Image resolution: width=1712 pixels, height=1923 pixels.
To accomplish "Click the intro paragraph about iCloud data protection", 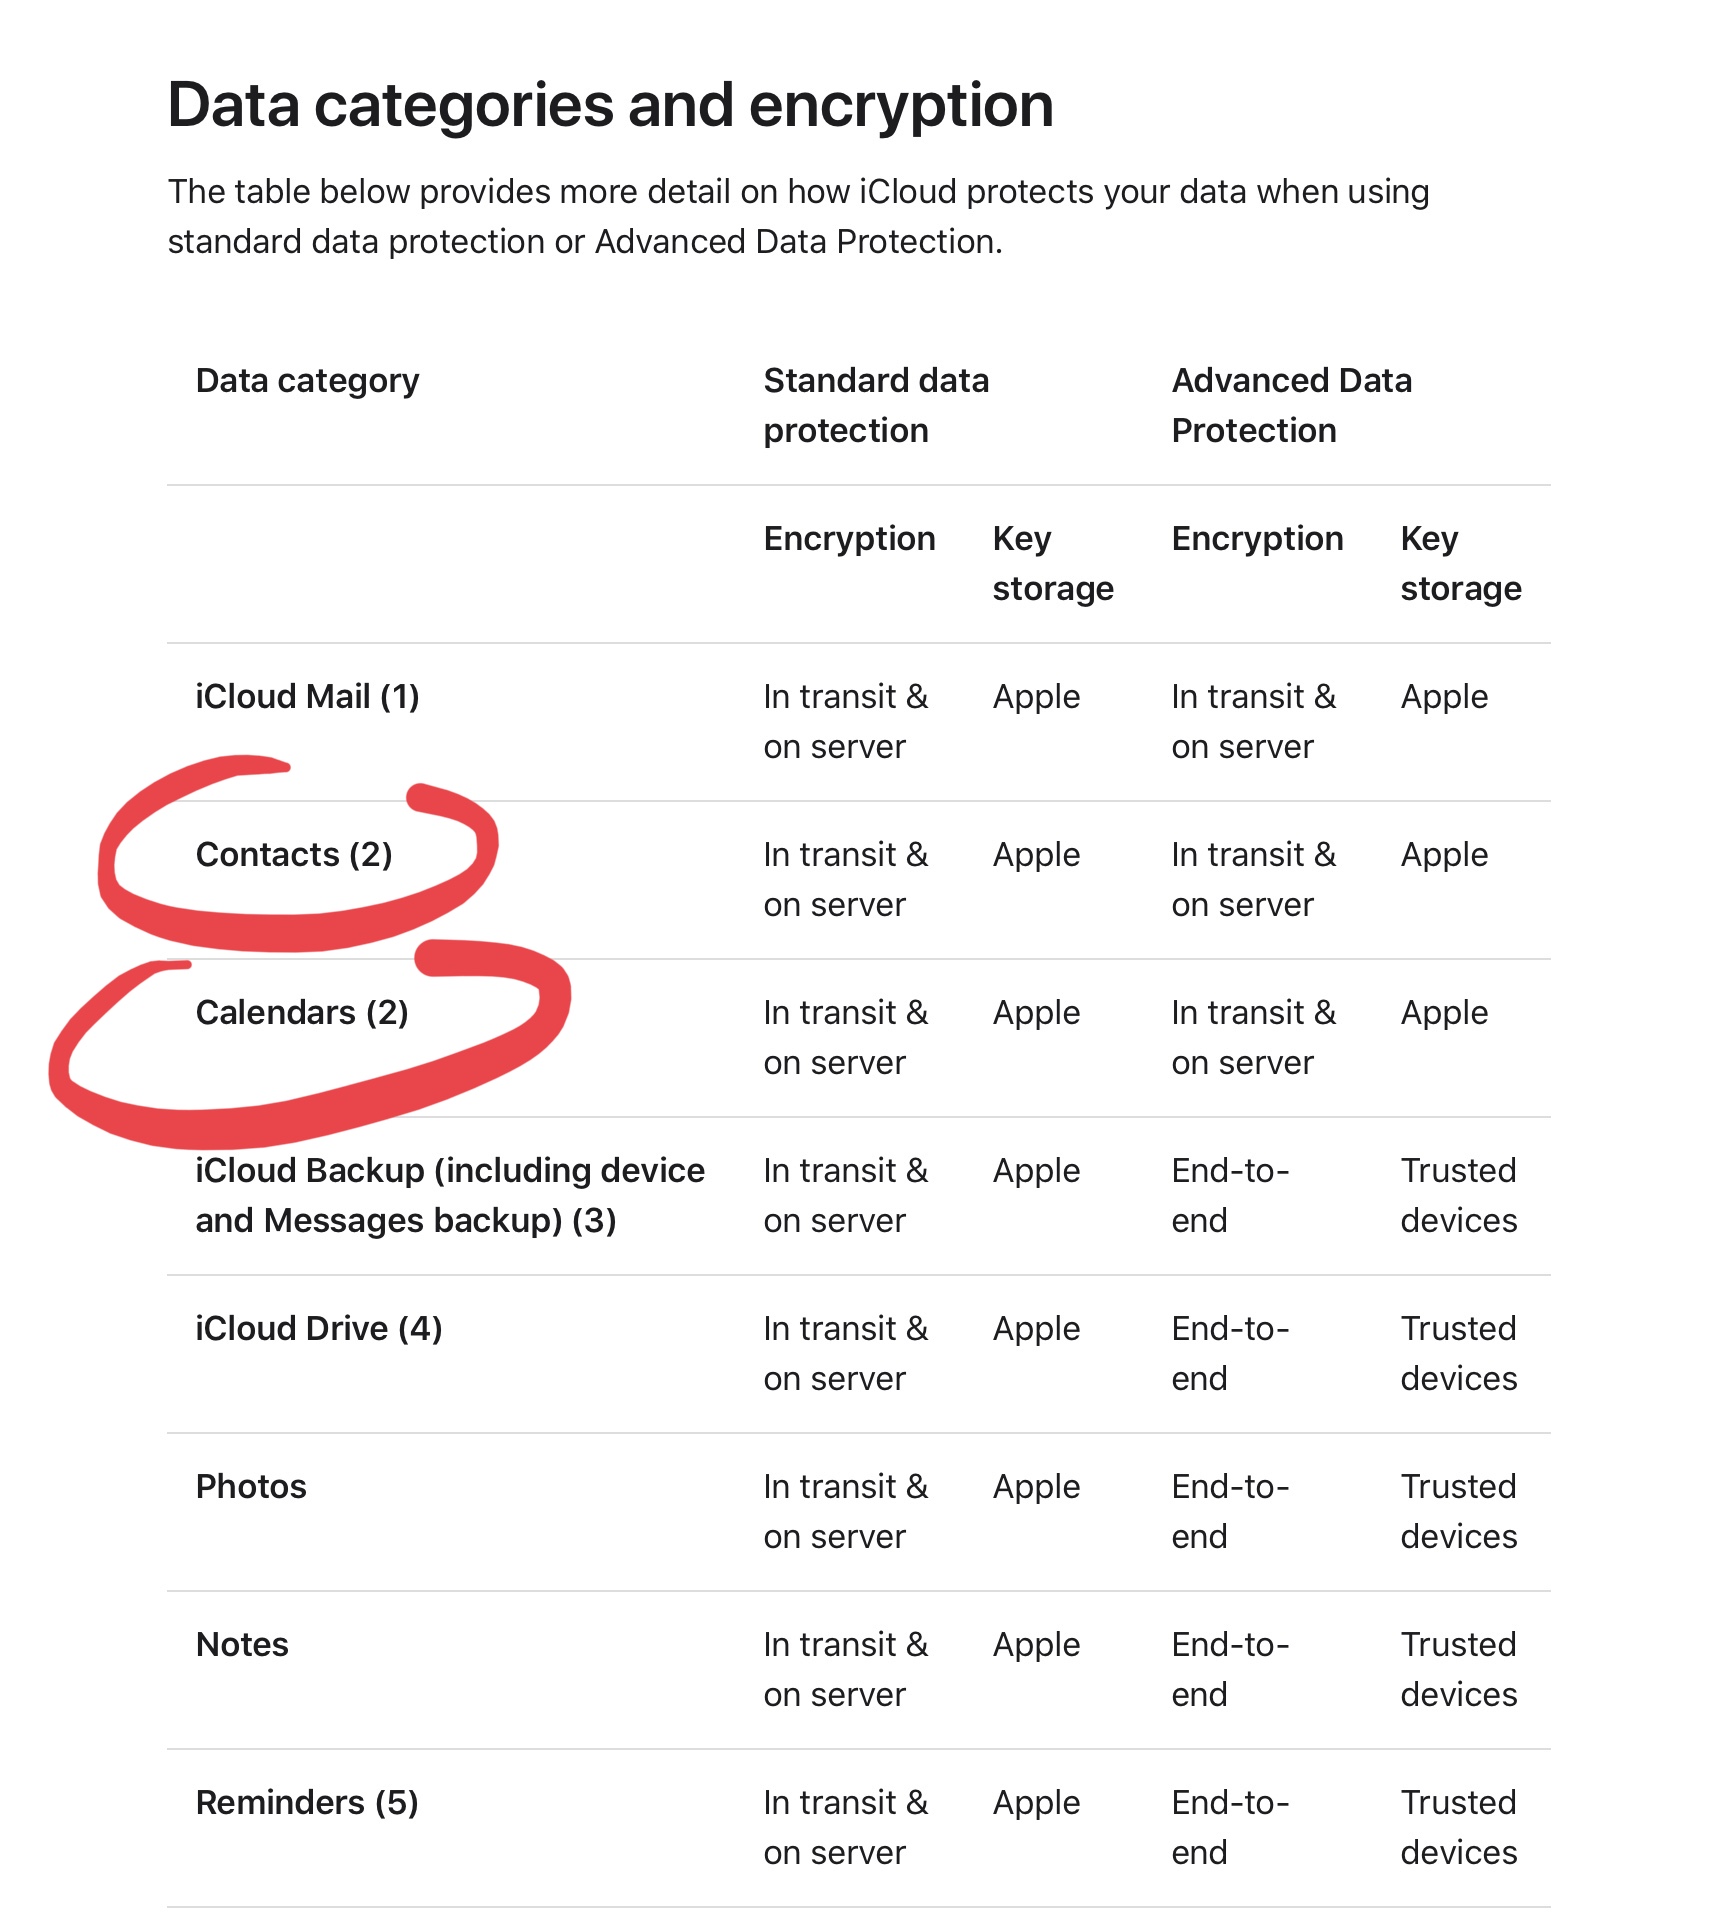I will point(798,217).
